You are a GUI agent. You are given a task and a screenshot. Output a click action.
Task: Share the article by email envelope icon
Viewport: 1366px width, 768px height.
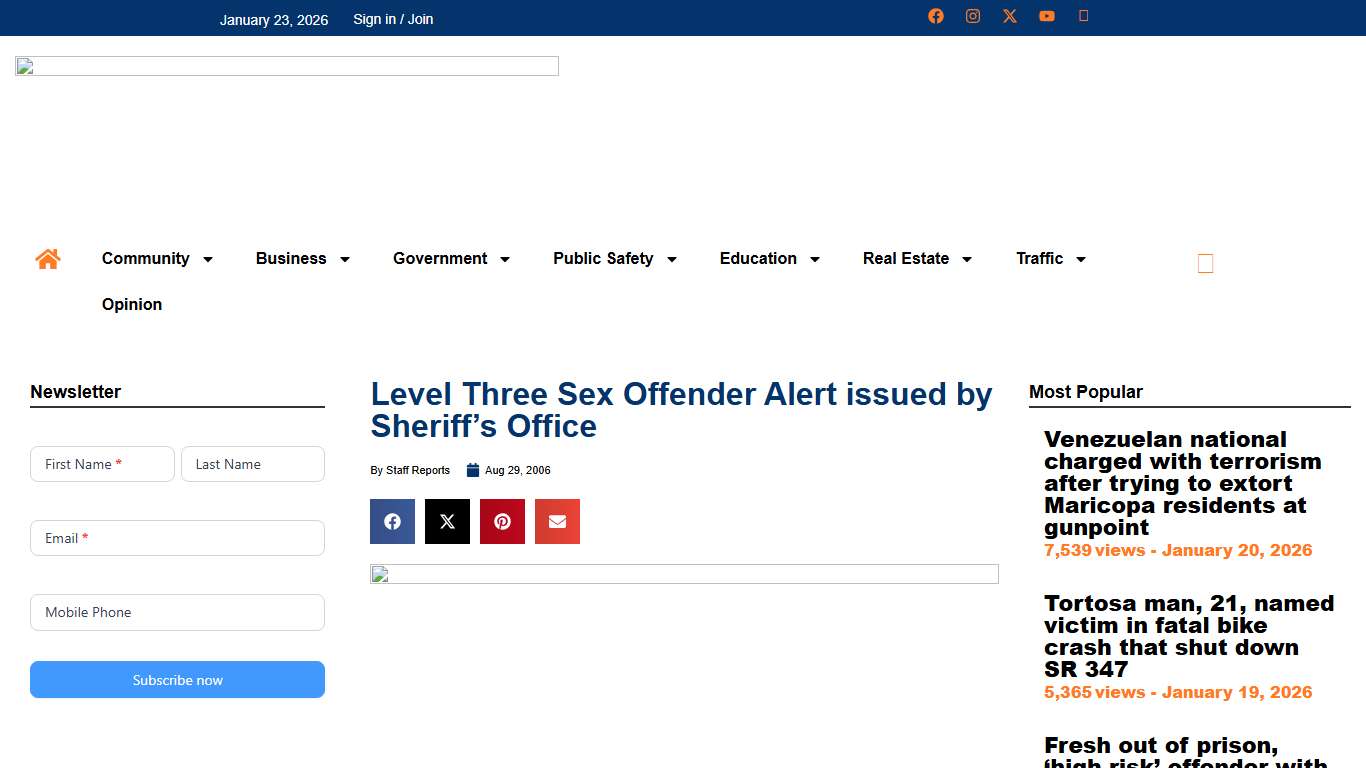(557, 521)
